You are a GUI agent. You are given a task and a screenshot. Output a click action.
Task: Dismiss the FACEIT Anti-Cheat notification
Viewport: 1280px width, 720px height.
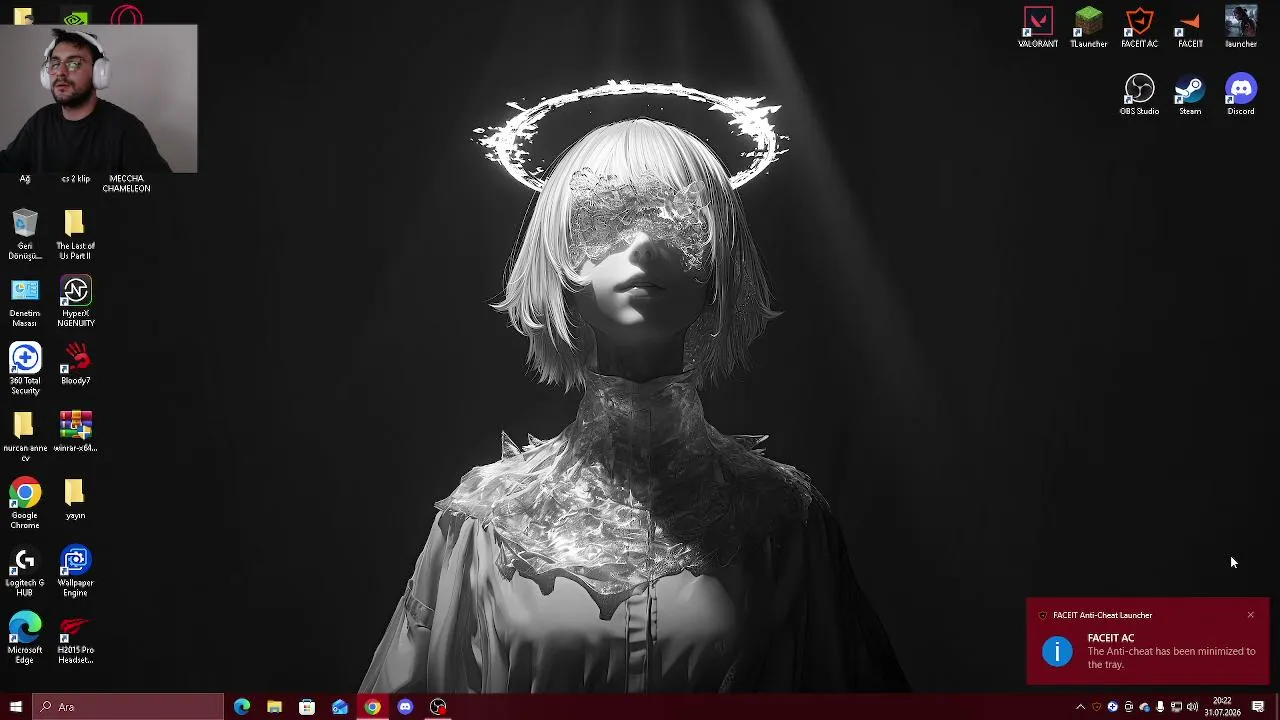pos(1250,615)
